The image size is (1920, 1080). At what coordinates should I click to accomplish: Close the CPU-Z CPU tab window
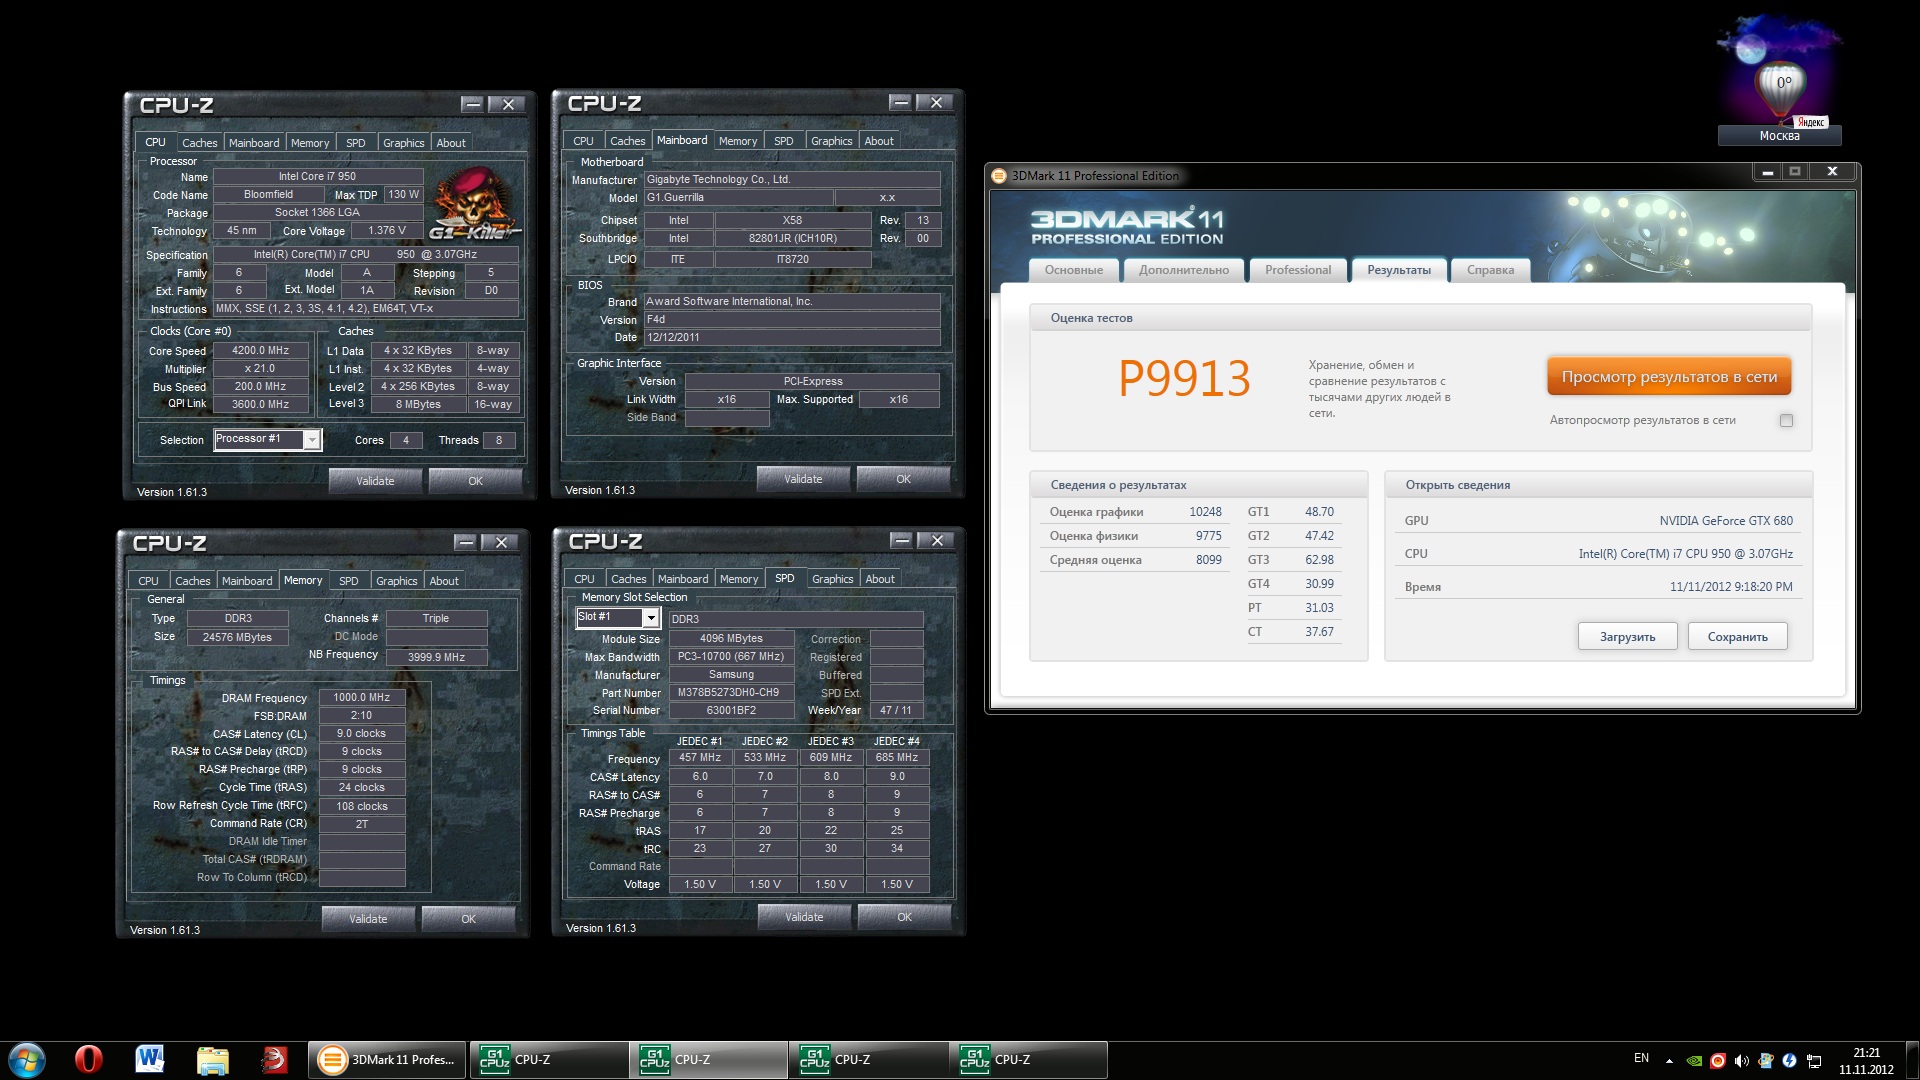point(508,104)
